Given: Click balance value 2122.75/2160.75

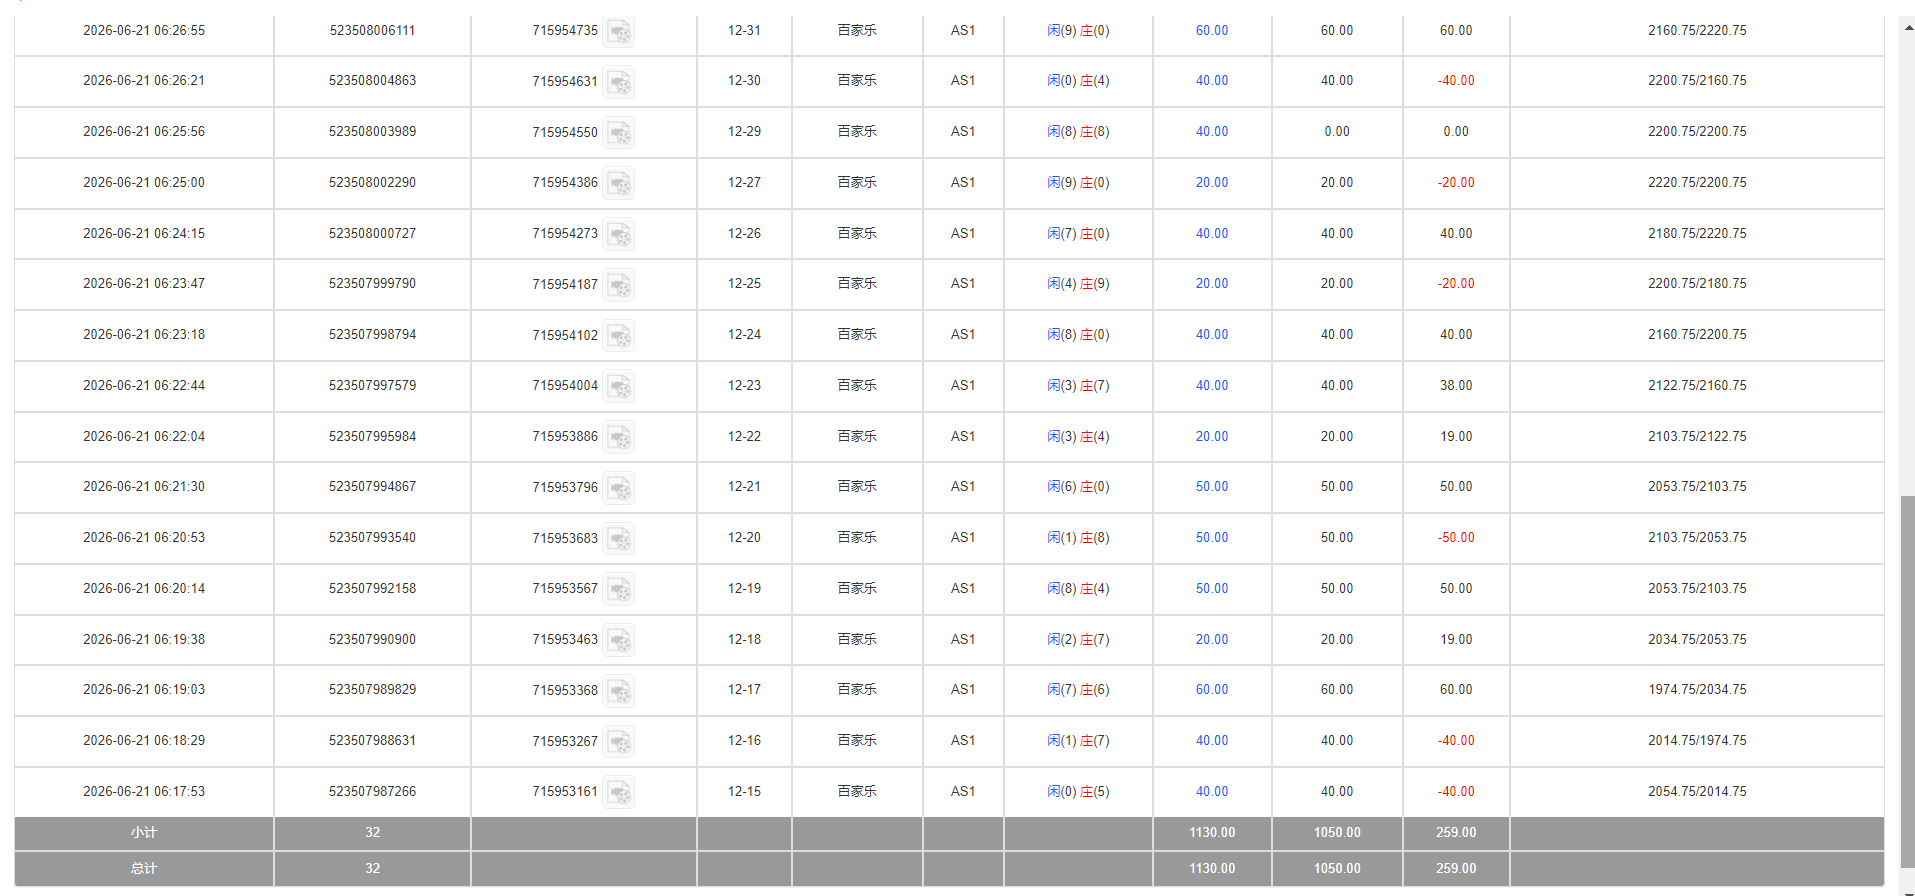Looking at the screenshot, I should (x=1697, y=386).
